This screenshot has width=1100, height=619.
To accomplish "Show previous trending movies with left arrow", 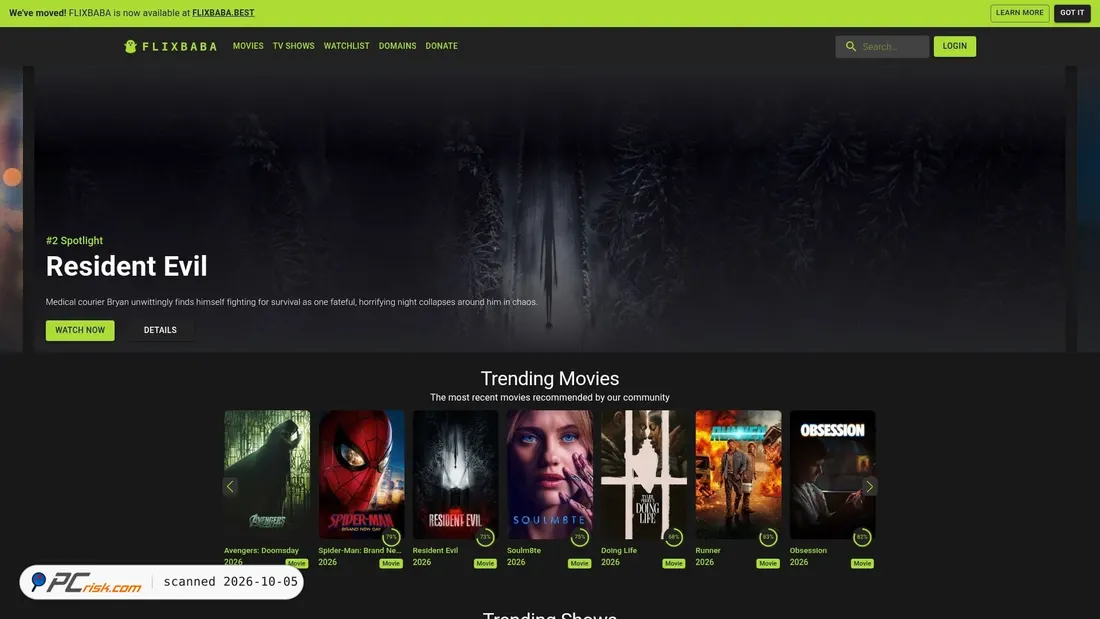I will [230, 486].
